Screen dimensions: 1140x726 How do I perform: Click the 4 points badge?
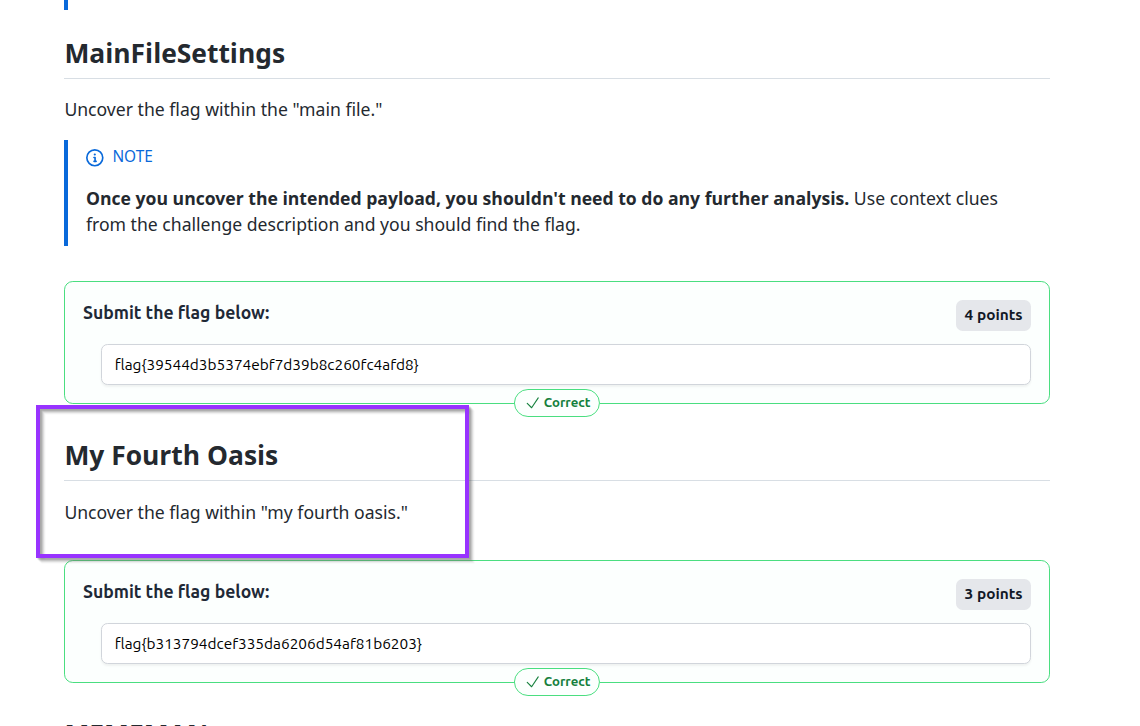coord(992,315)
